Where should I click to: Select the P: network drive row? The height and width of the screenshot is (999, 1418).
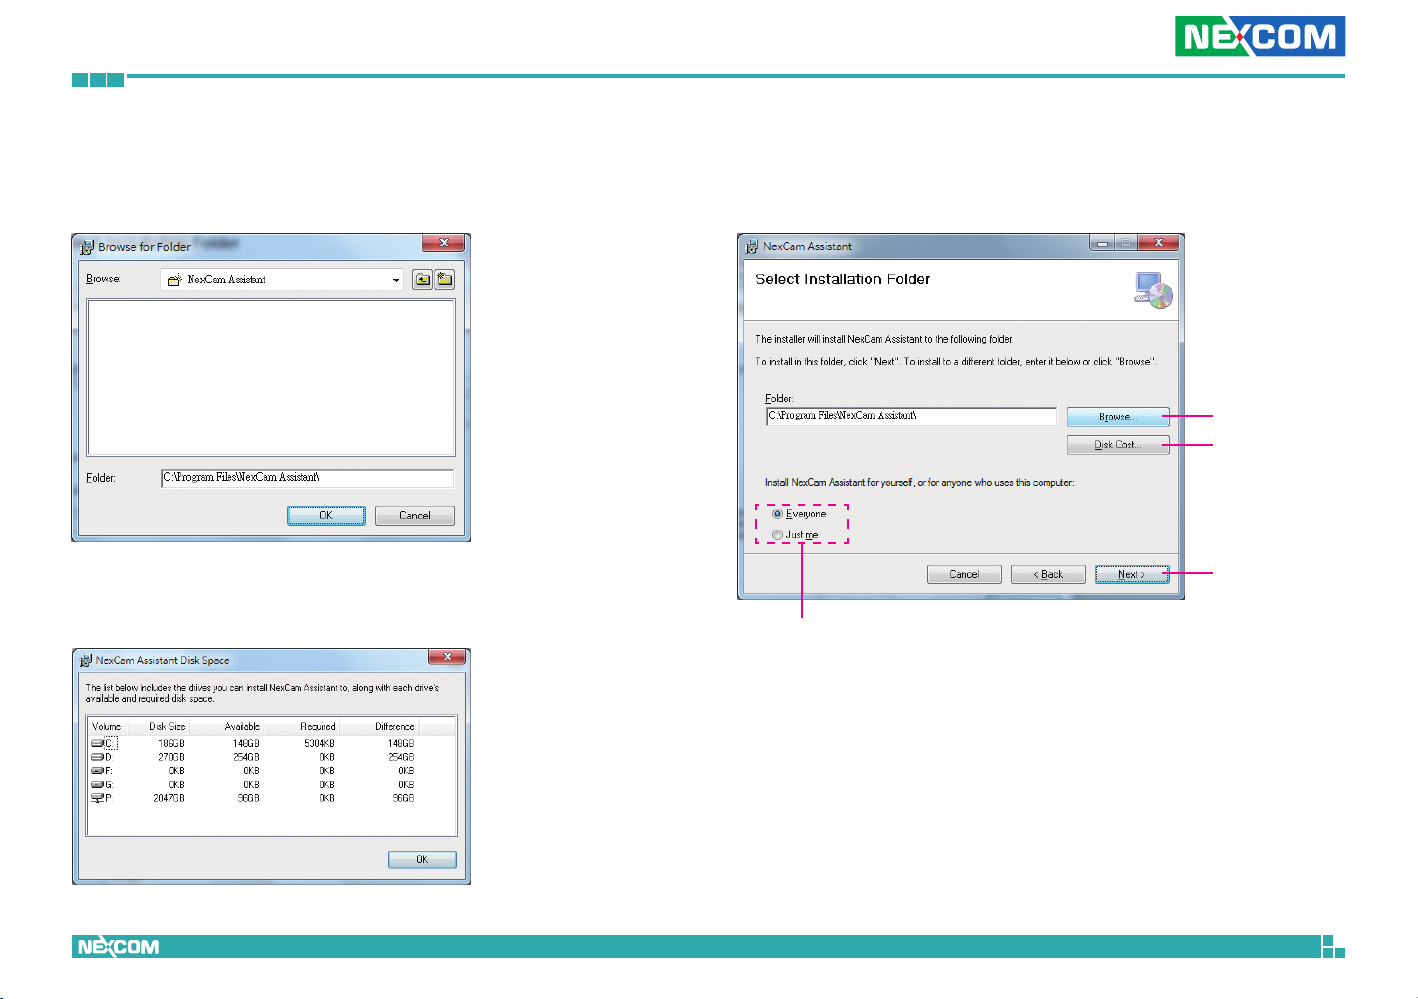pos(252,799)
